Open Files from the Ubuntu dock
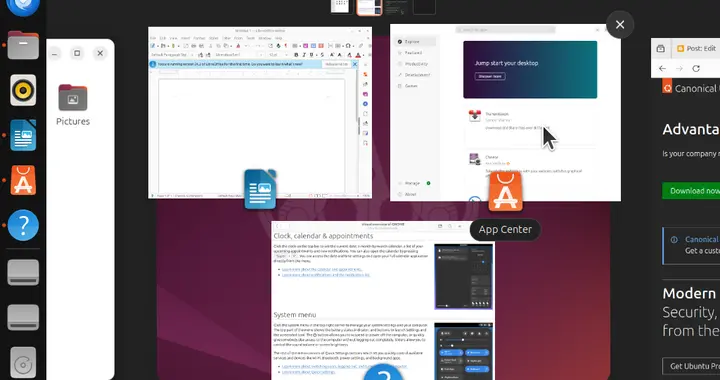Image resolution: width=720 pixels, height=380 pixels. tap(23, 45)
